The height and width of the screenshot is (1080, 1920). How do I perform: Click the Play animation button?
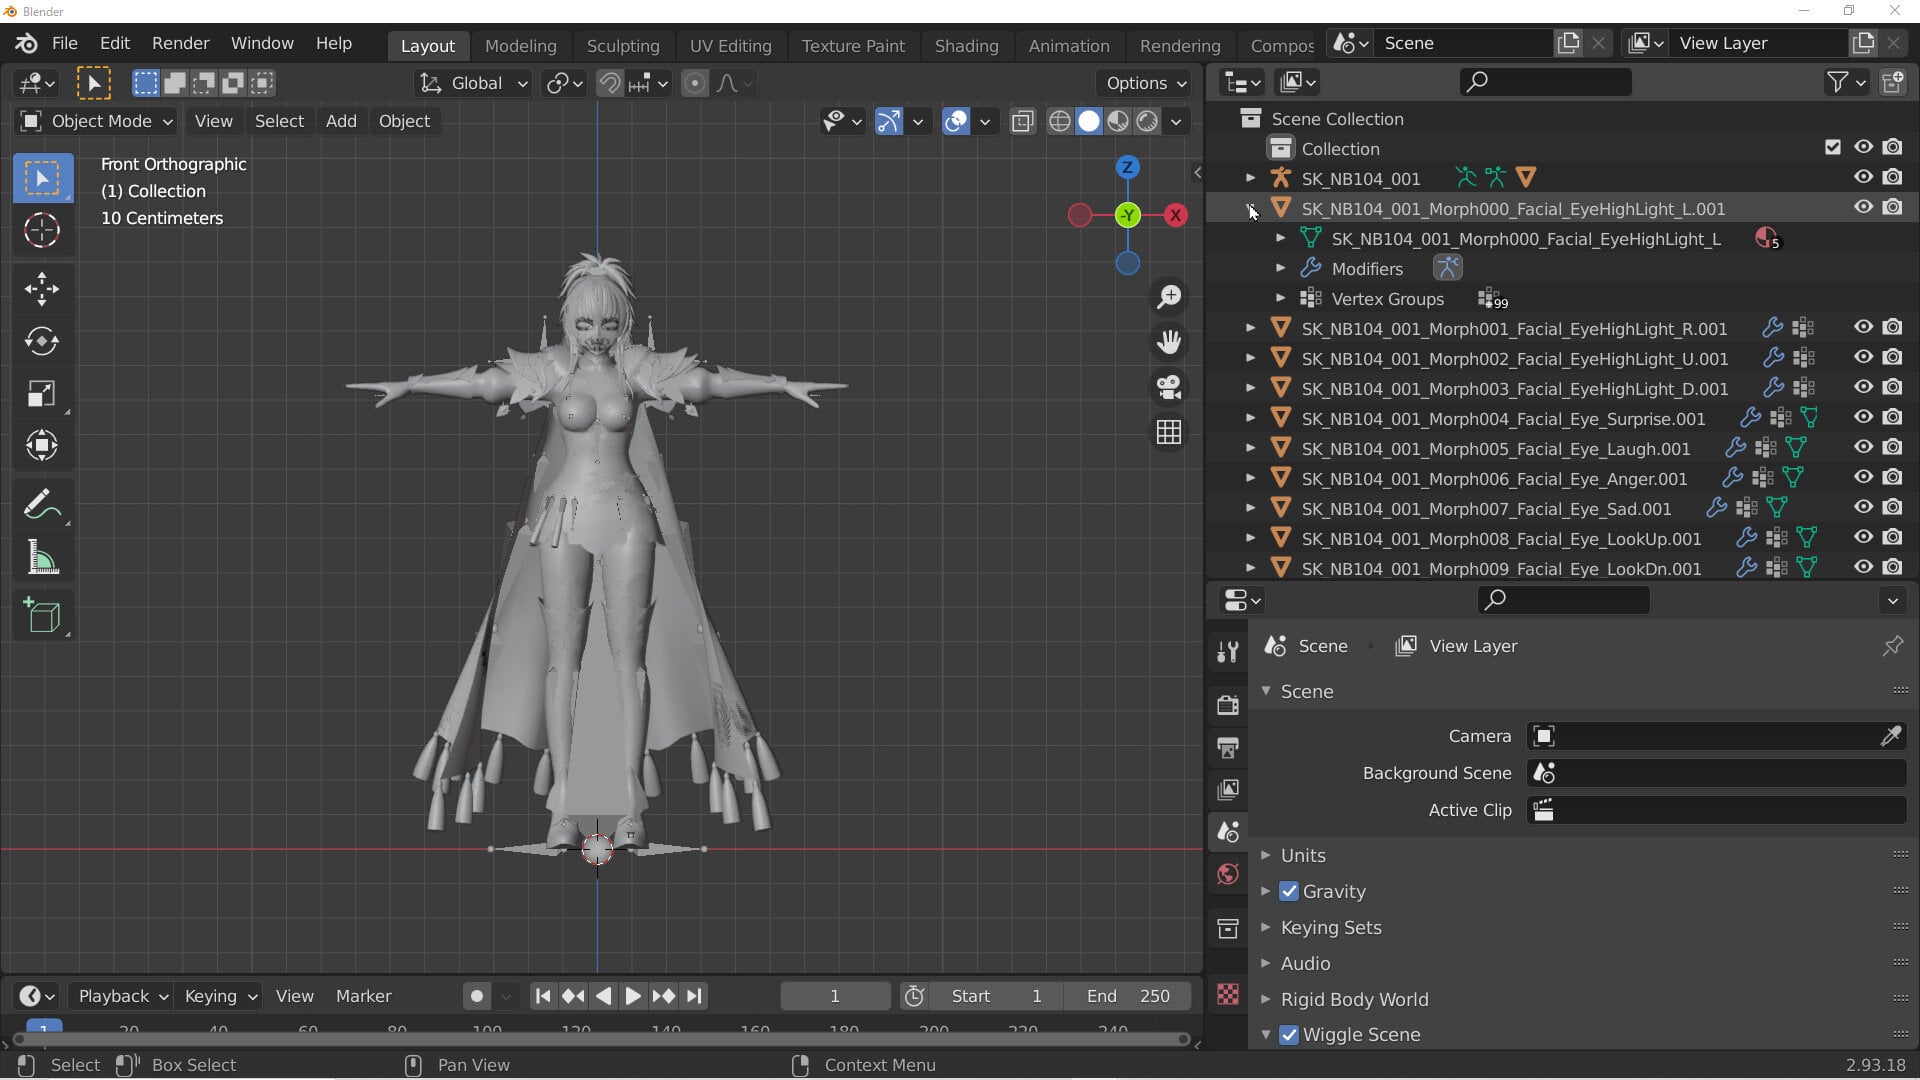coord(632,996)
